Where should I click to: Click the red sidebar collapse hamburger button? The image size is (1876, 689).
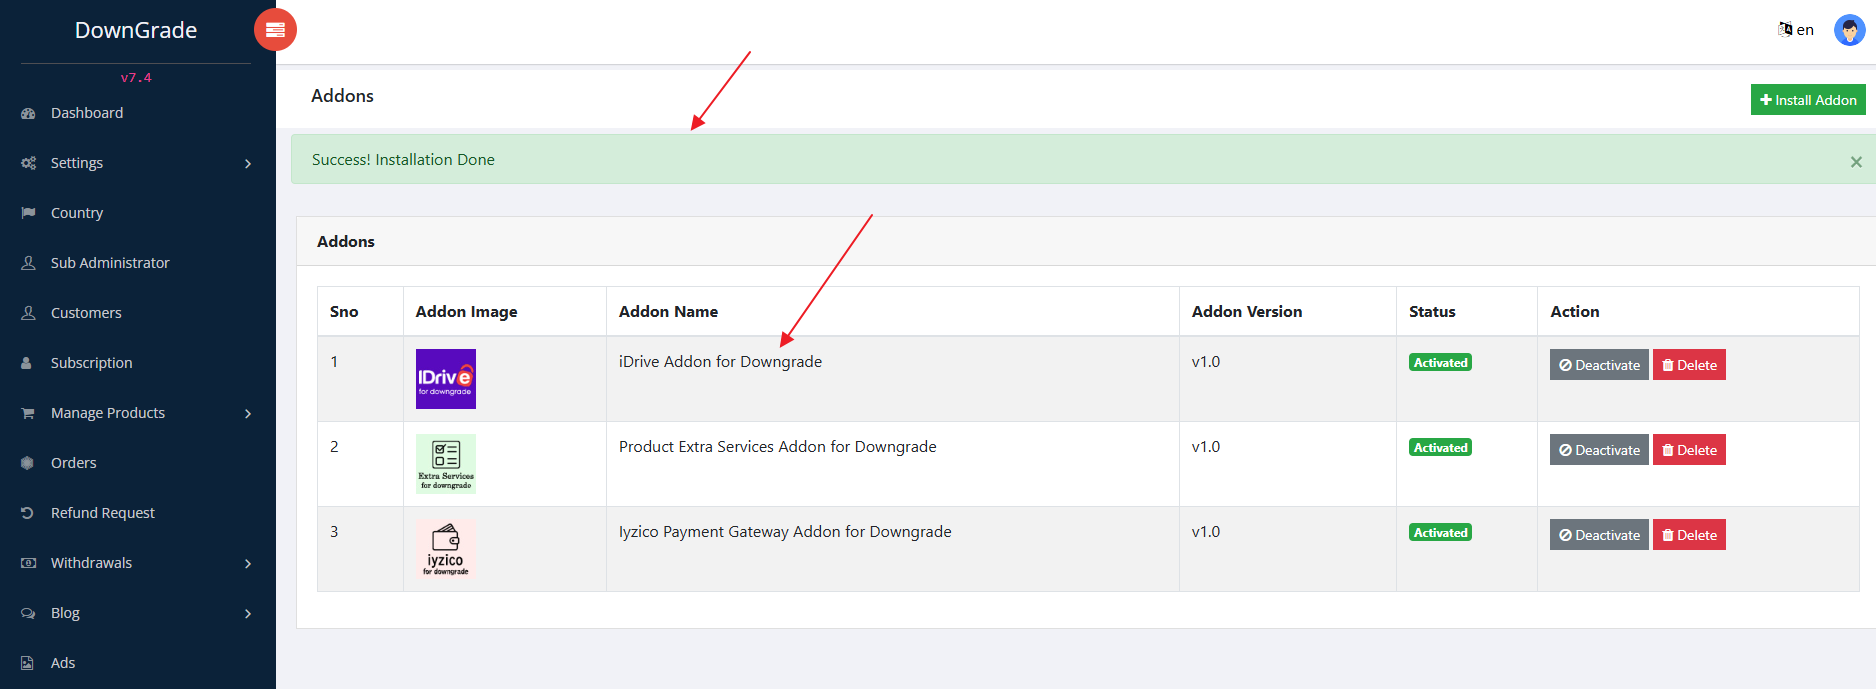tap(275, 30)
